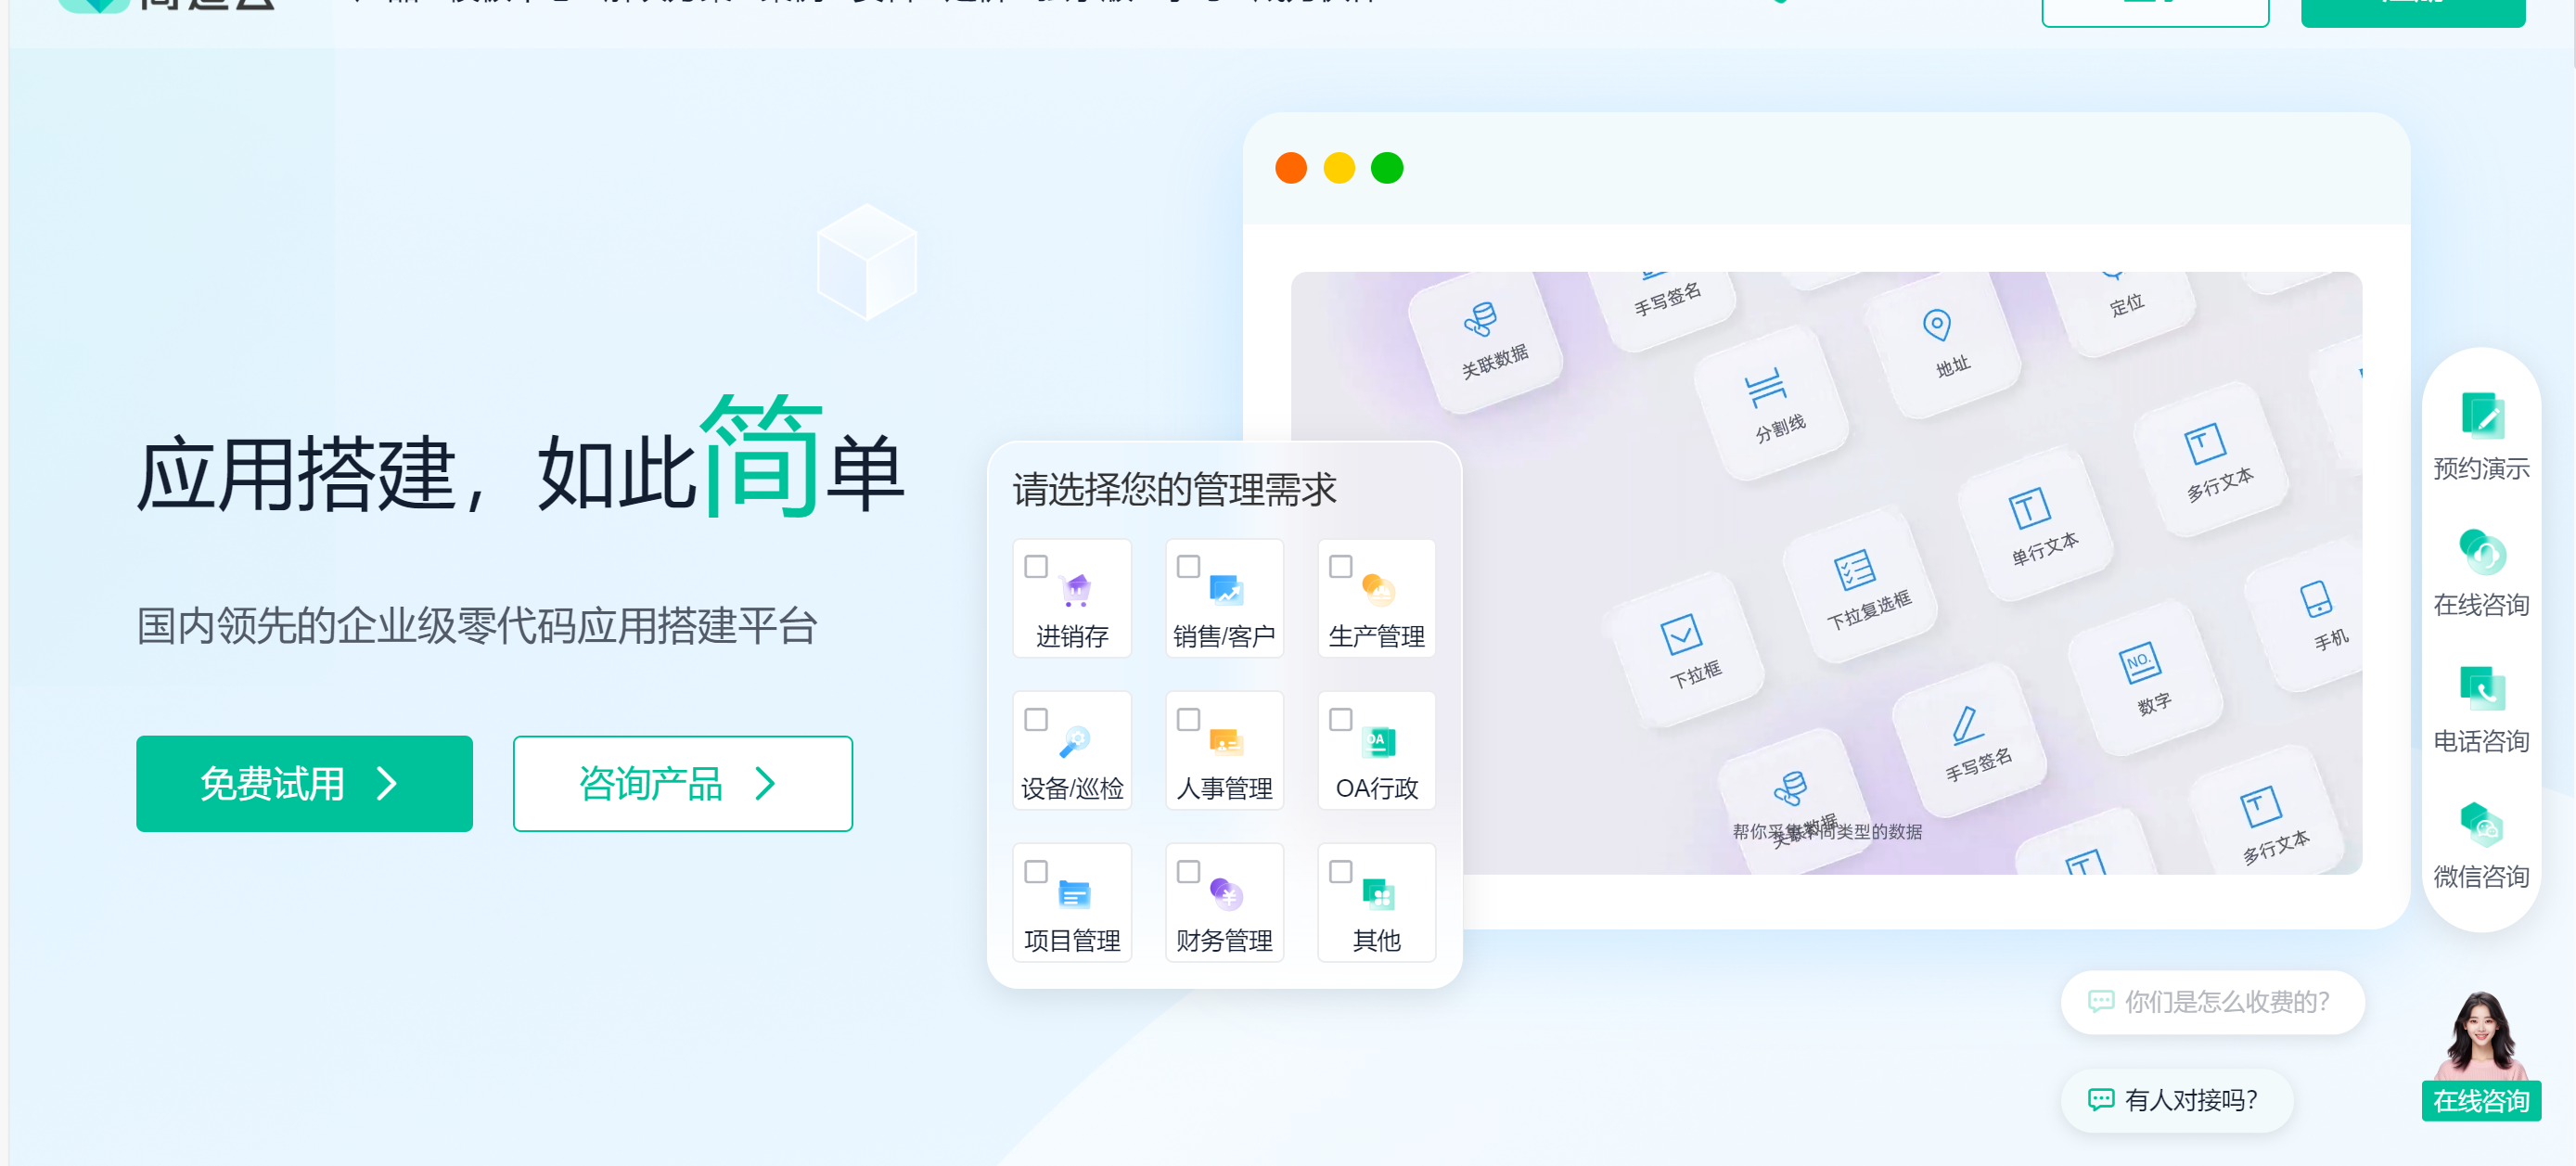Screen dimensions: 2576x1166
Task: Click the 下拉复选框 field tile icon
Action: pos(1855,571)
